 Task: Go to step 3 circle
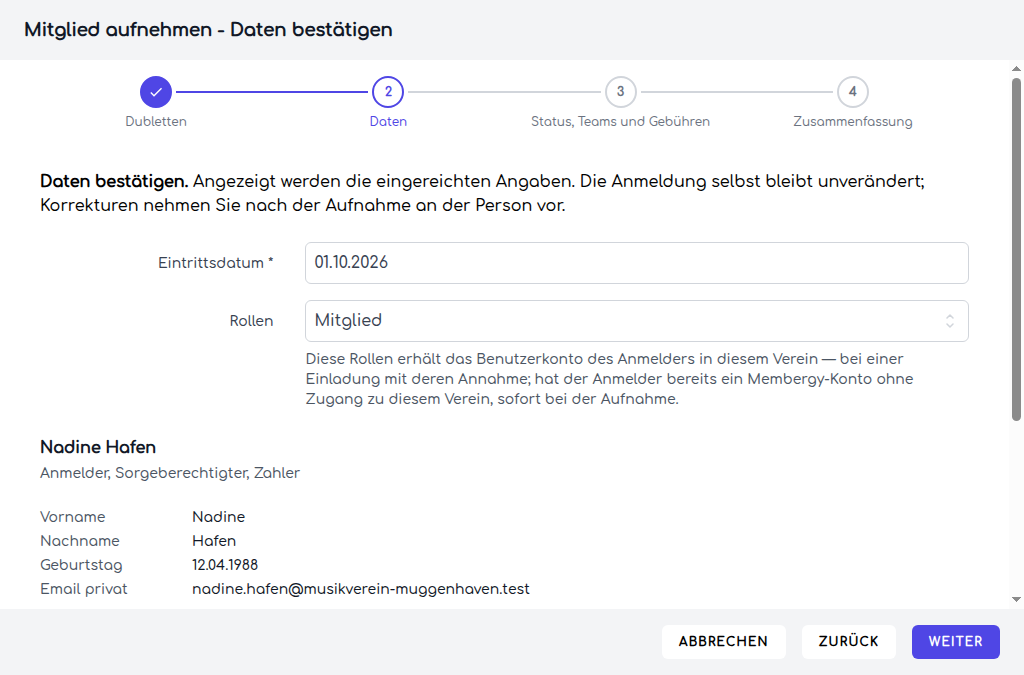[x=620, y=92]
